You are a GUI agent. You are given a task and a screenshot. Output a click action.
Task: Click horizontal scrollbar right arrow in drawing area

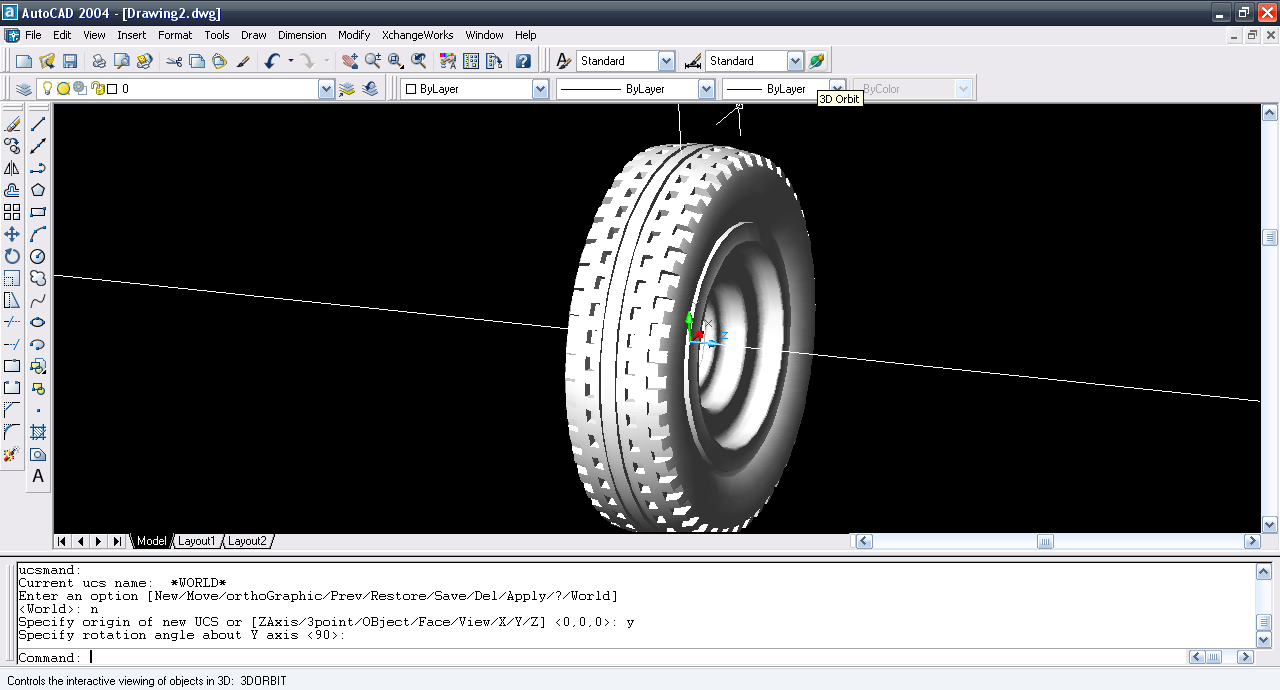coord(1251,541)
